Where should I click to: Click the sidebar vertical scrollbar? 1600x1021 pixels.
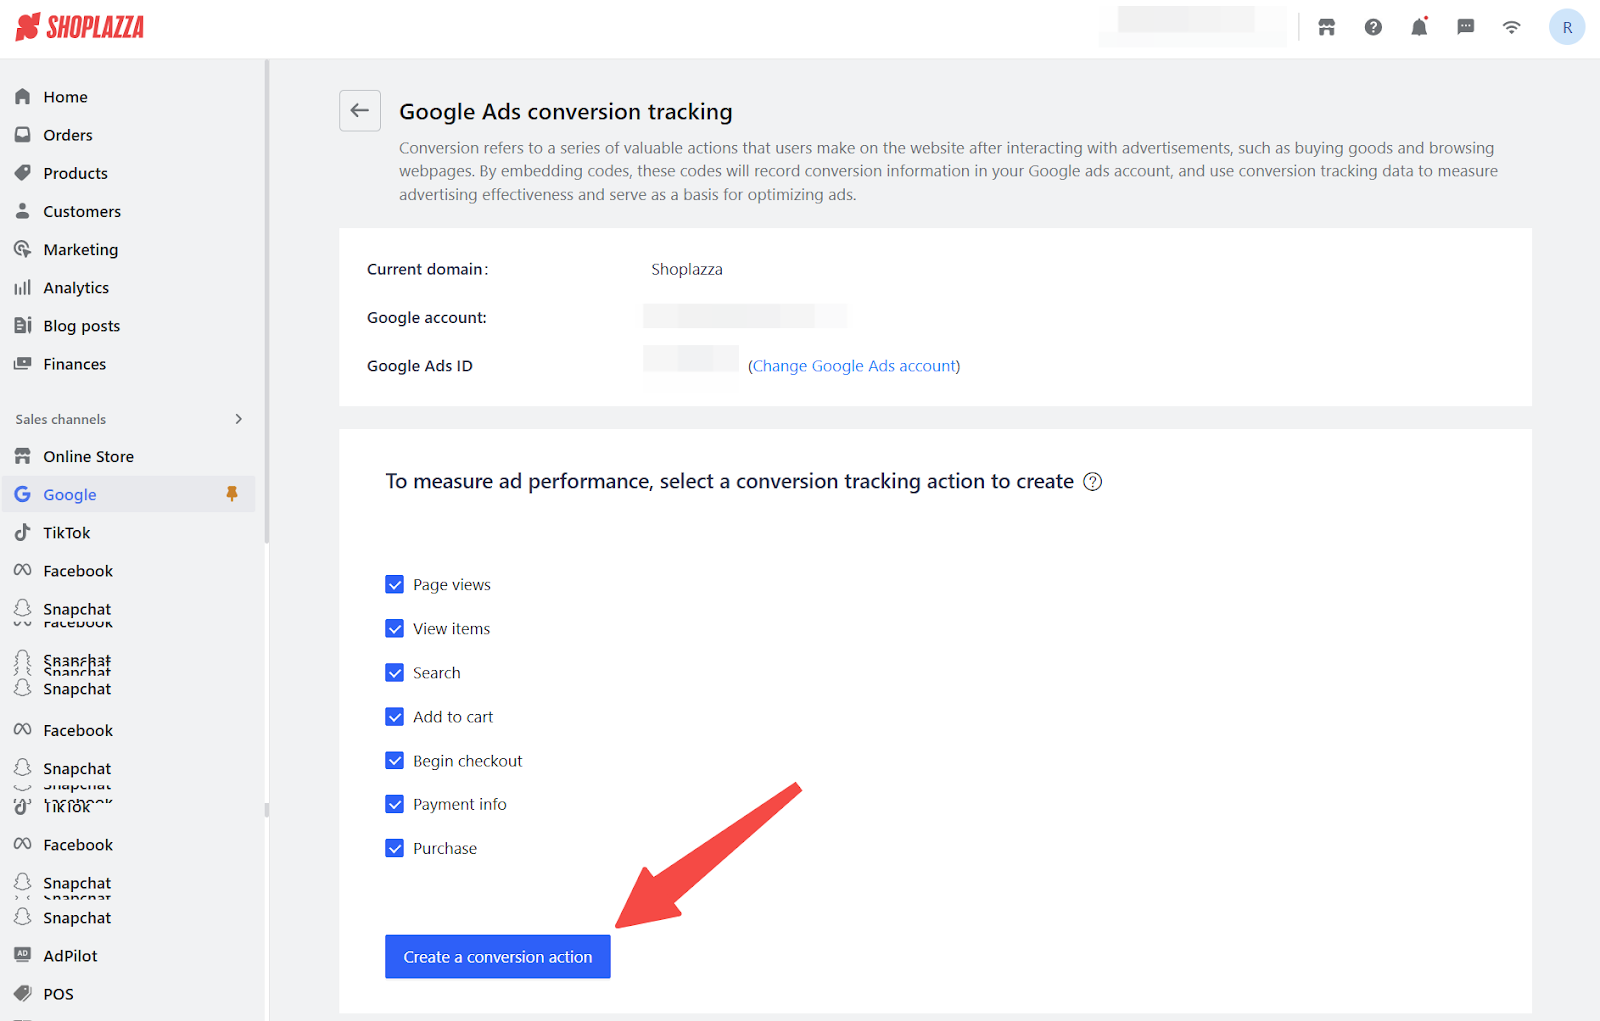click(x=267, y=300)
